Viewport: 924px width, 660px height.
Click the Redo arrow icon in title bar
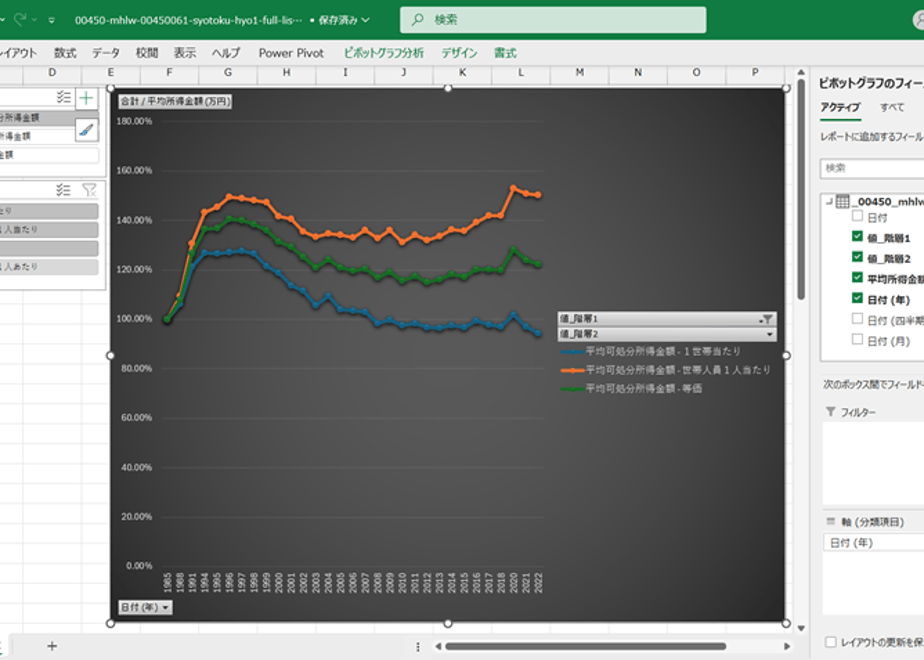coord(20,19)
